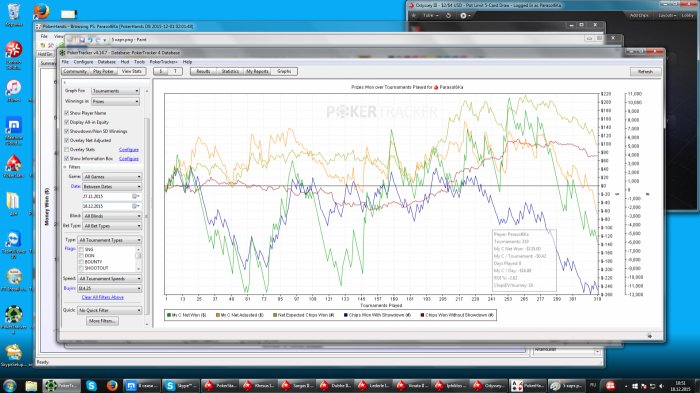Click the Firefox desktop shortcut

[41, 11]
